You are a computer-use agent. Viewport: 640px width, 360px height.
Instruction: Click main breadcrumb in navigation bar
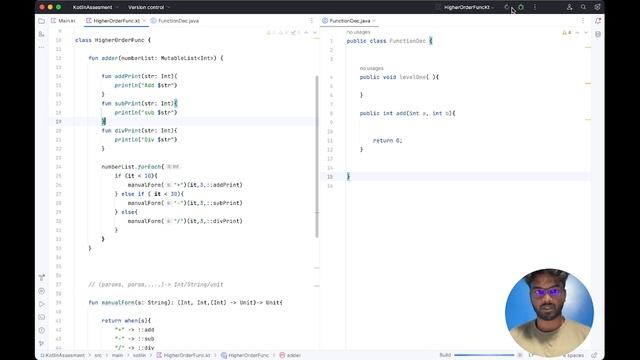click(118, 356)
